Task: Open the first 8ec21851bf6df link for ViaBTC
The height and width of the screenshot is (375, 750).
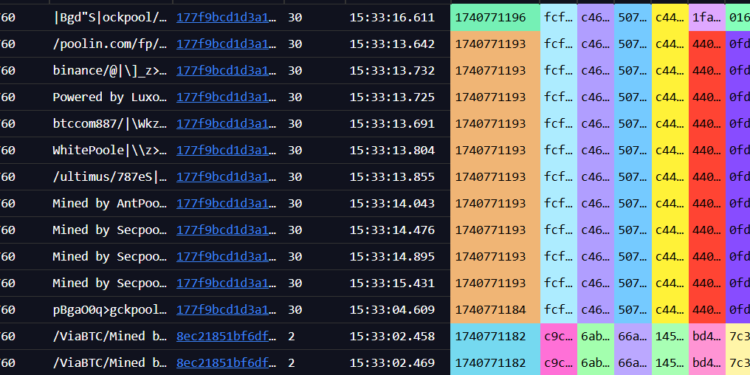Action: click(226, 336)
